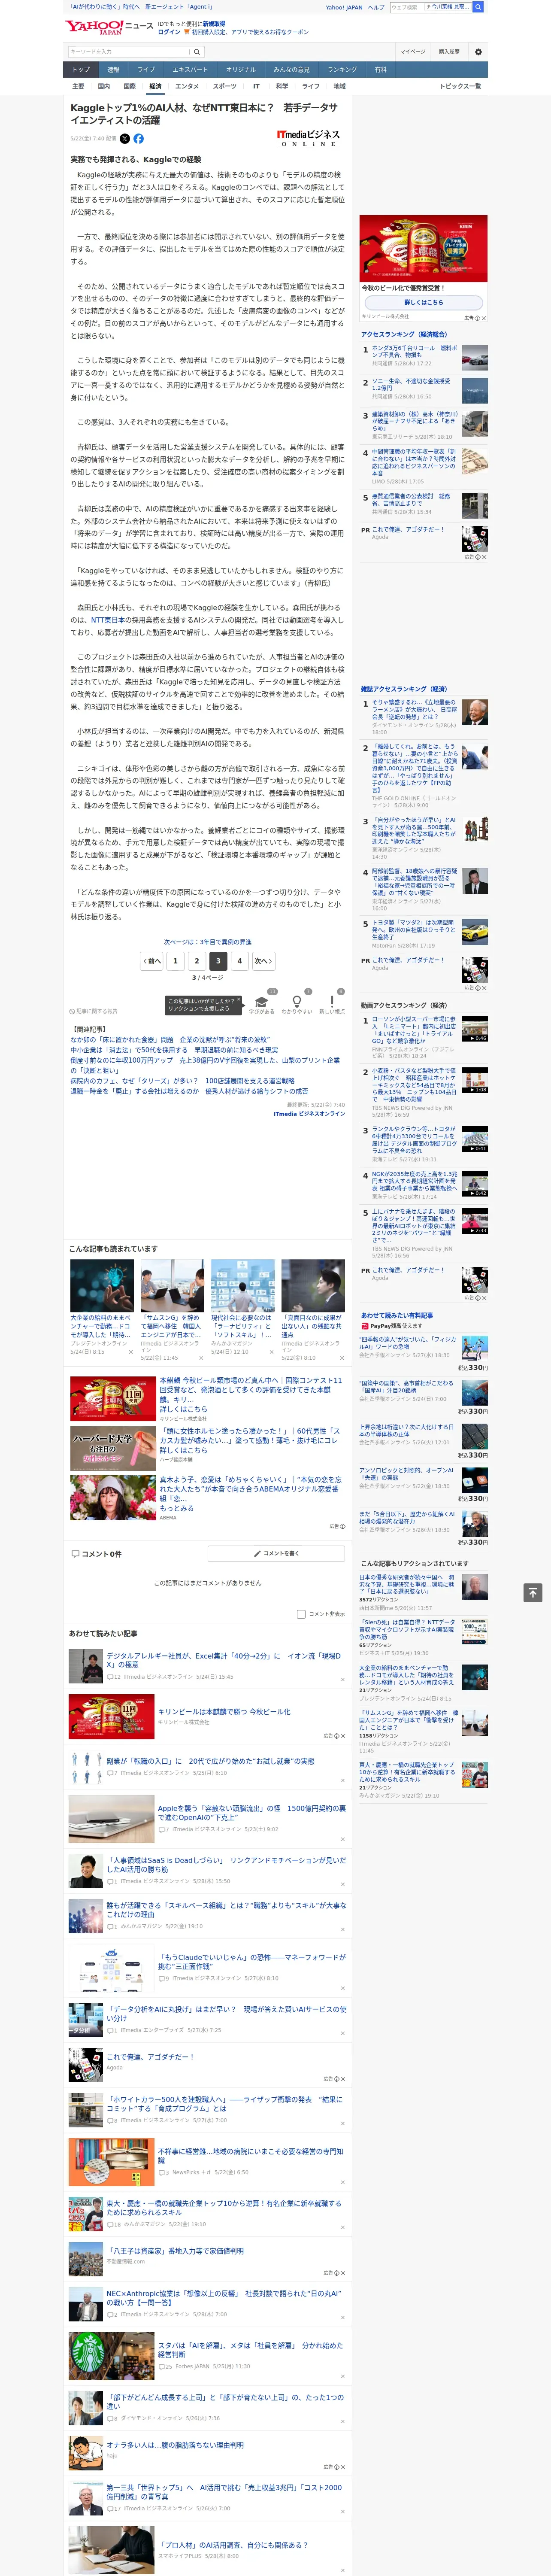Open article 「人事領域はSaaS is Deadしづらい」
The width and height of the screenshot is (551, 2576).
point(226,1865)
